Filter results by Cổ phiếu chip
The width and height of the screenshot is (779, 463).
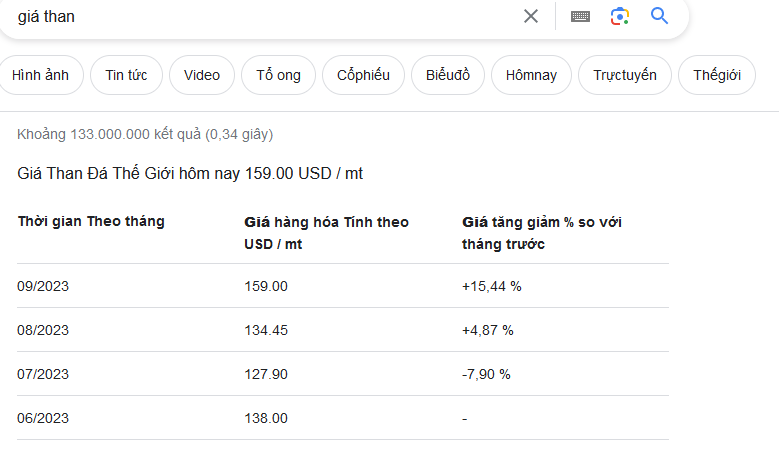(364, 75)
